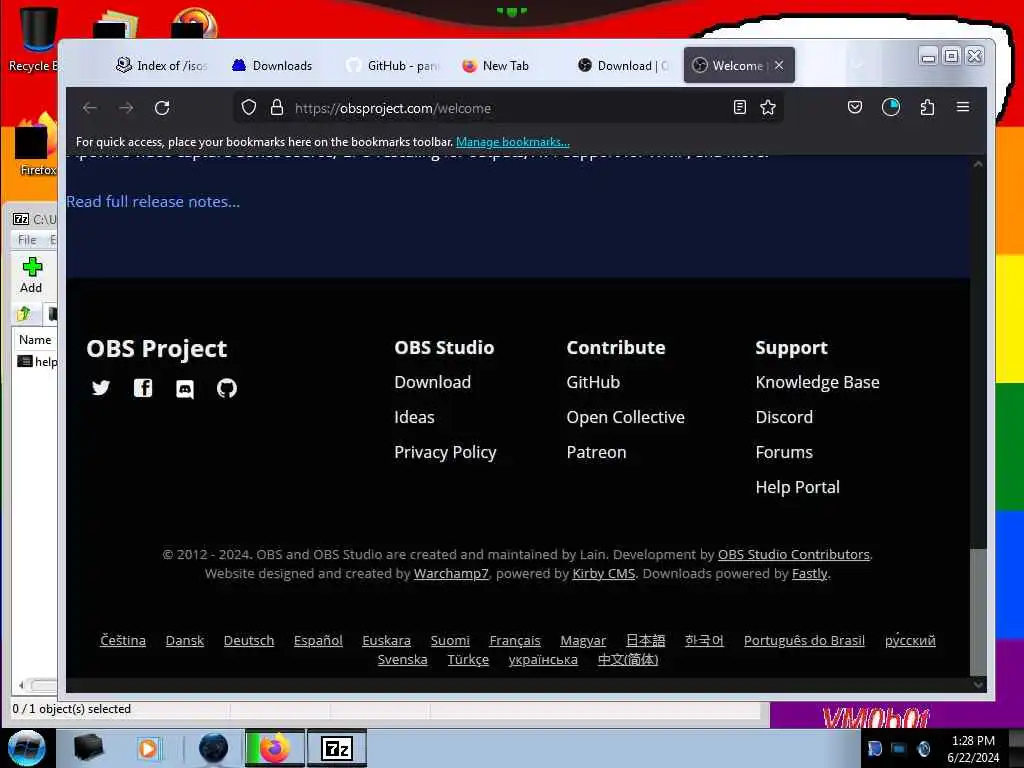
Task: Click Read full release notes link
Action: 153,201
